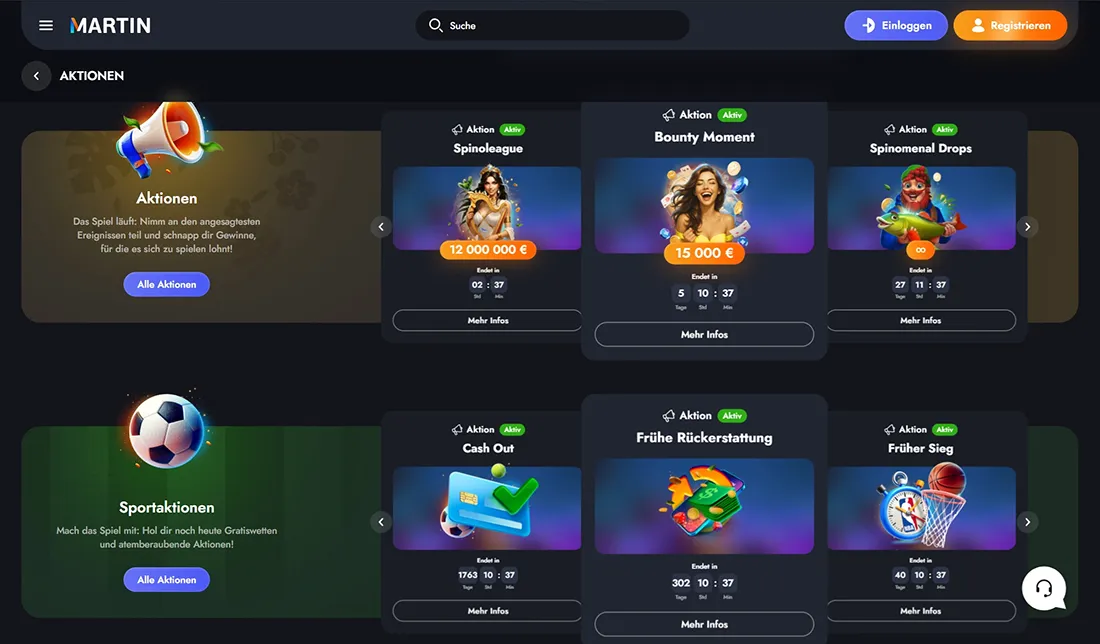Image resolution: width=1100 pixels, height=644 pixels.
Task: Click the search magnifier icon
Action: pos(436,25)
